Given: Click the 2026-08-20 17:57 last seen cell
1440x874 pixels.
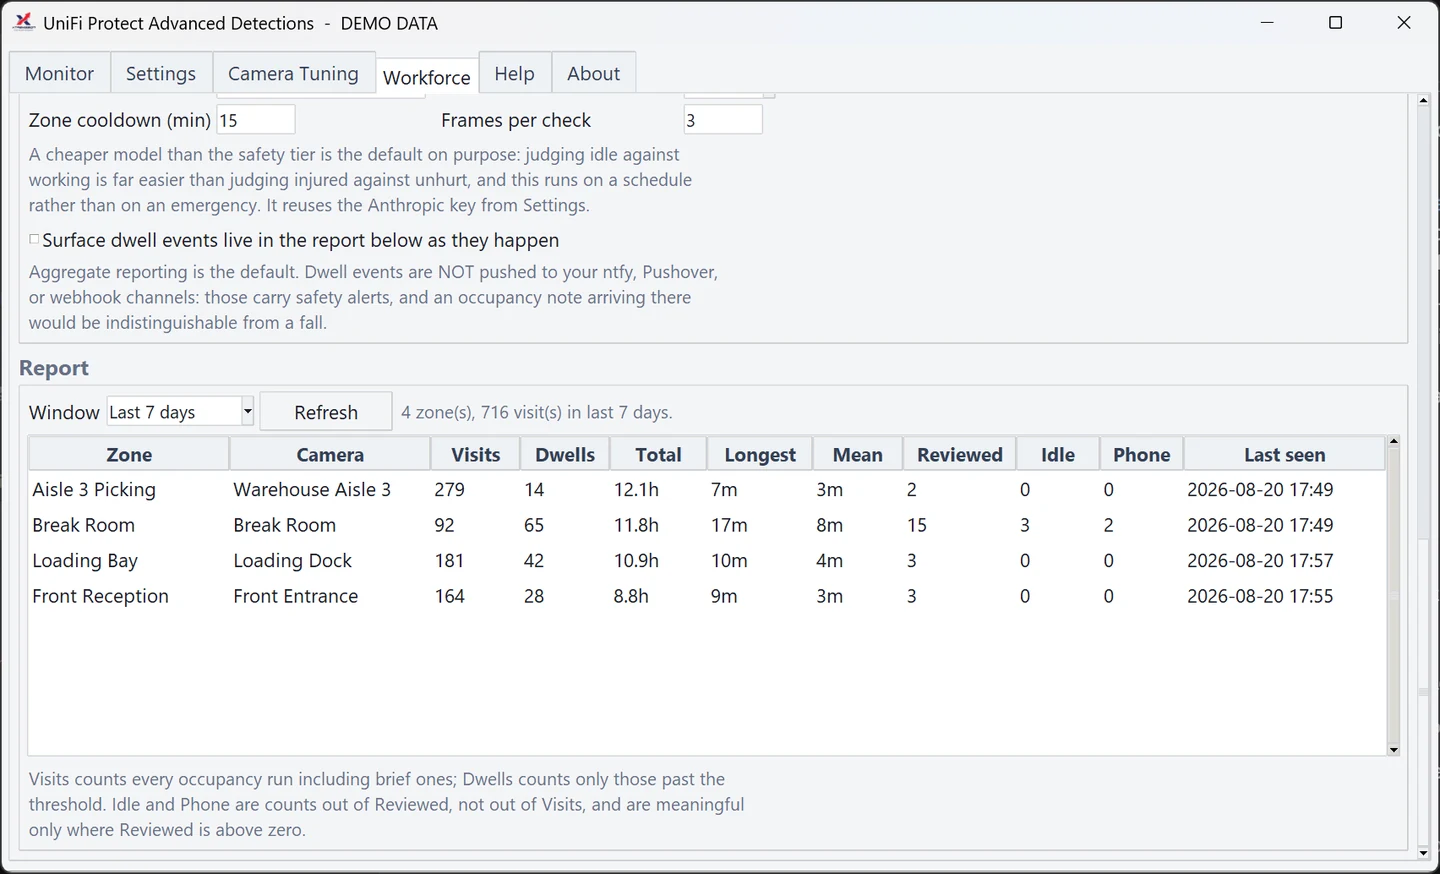Looking at the screenshot, I should (x=1260, y=561).
